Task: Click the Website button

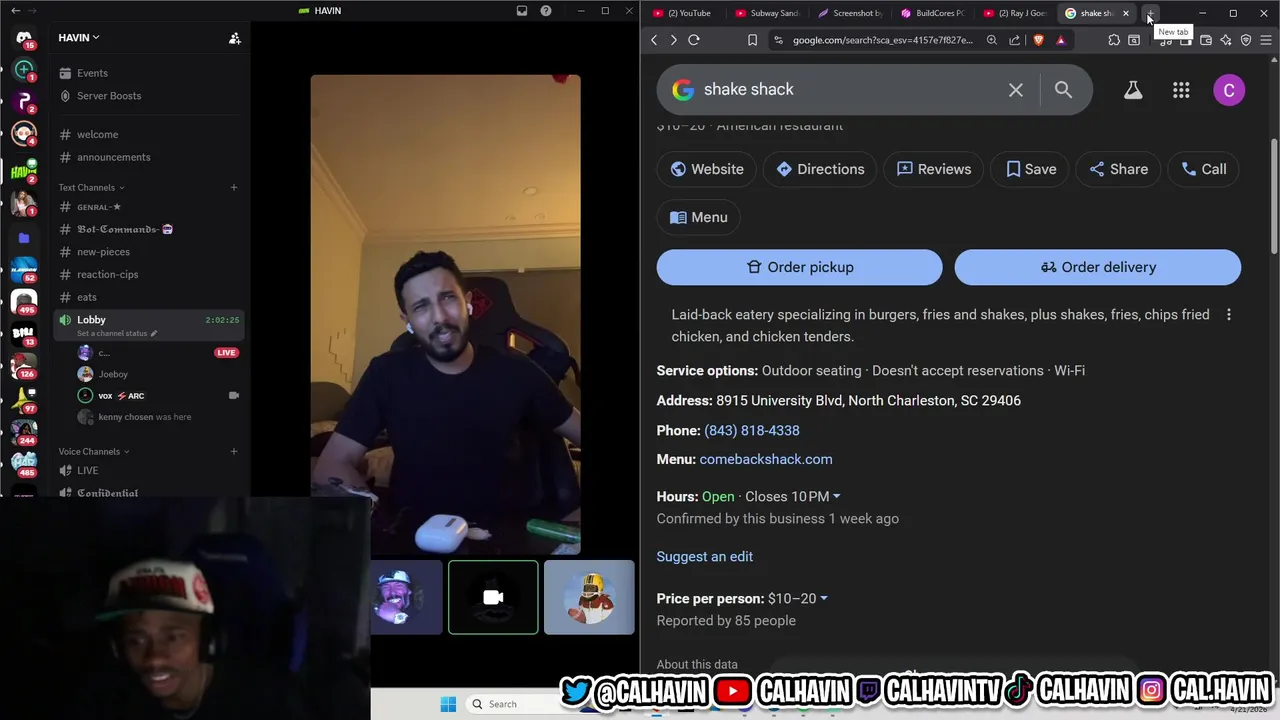Action: coord(707,169)
